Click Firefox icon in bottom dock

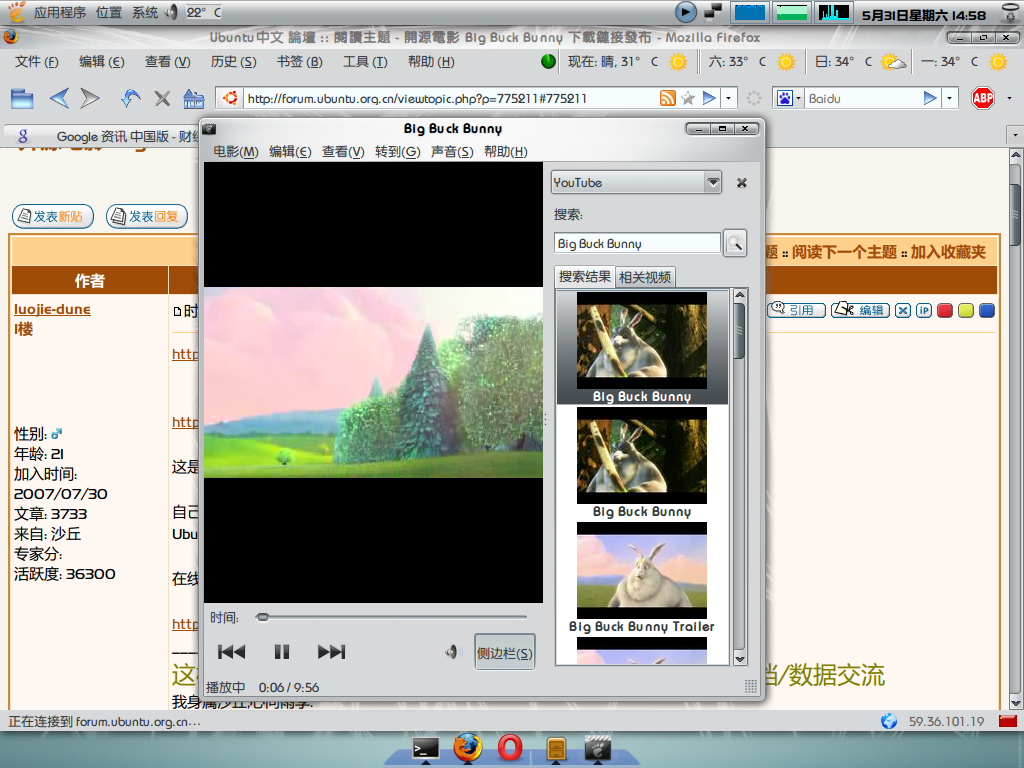coord(468,747)
